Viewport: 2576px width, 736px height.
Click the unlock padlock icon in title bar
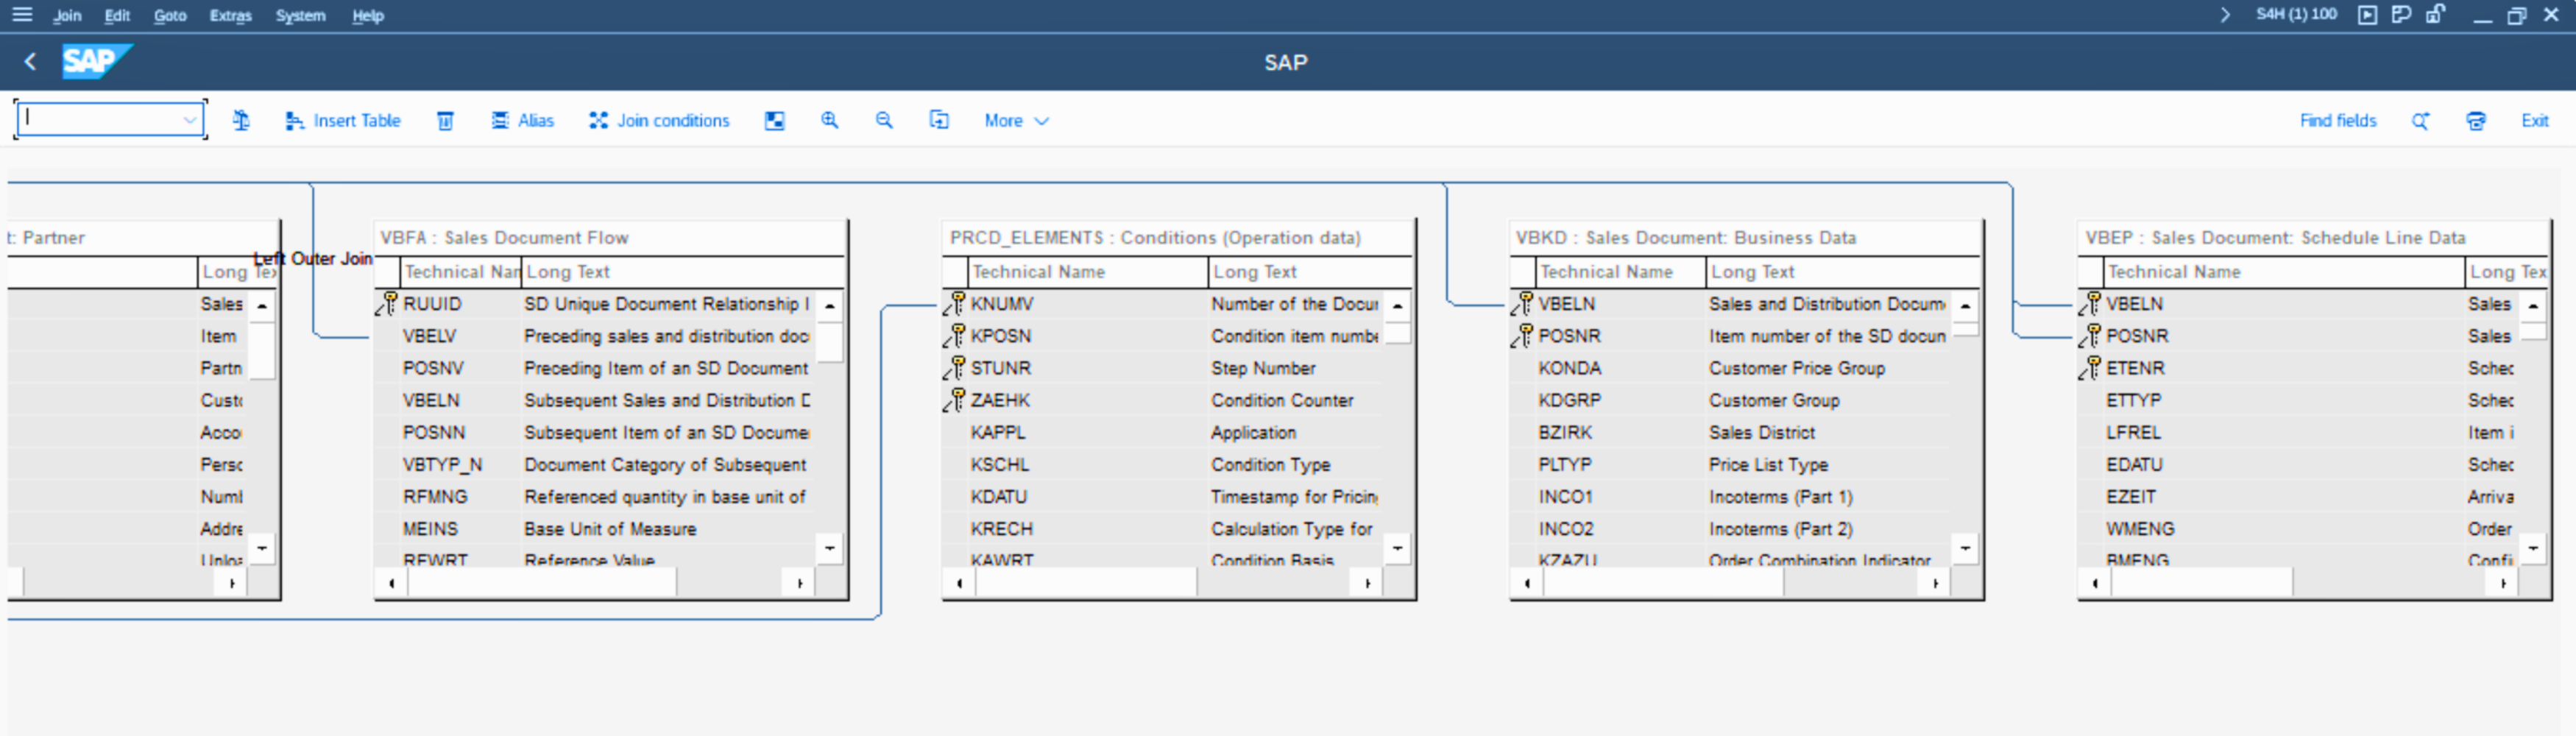[x=2436, y=14]
